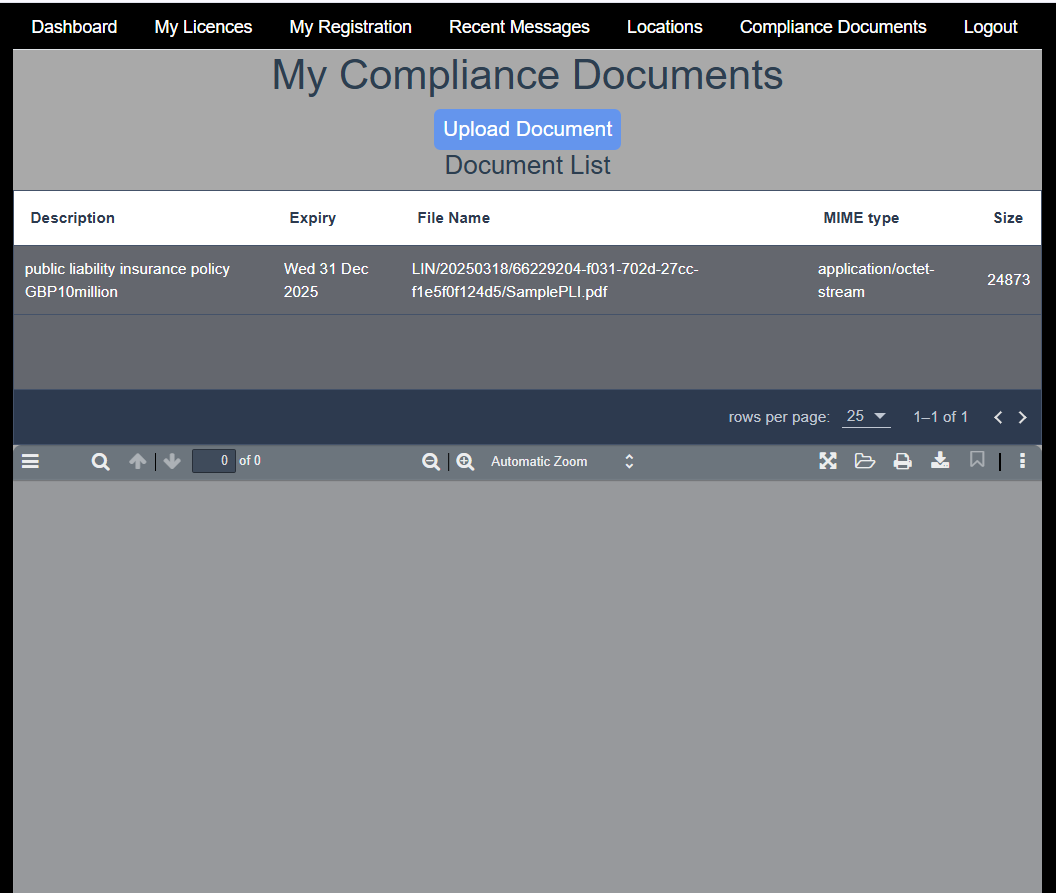
Task: Go to the next page with the down arrow
Action: click(172, 461)
